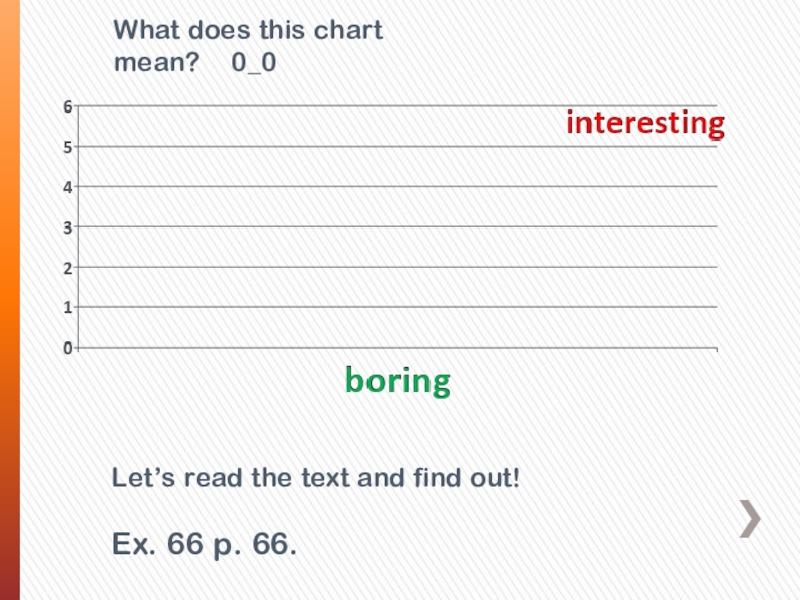Select the red "interesting" label

(x=645, y=124)
